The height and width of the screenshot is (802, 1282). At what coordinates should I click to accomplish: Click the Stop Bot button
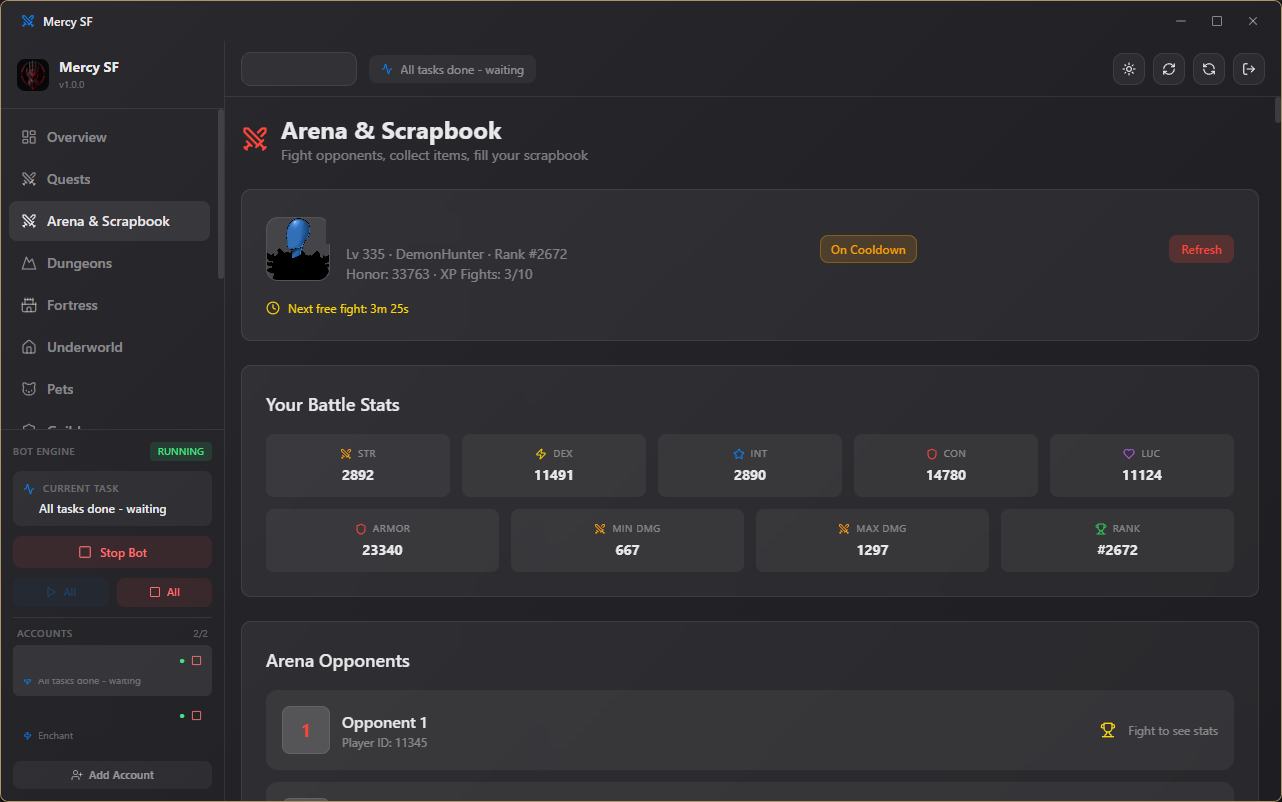click(112, 553)
